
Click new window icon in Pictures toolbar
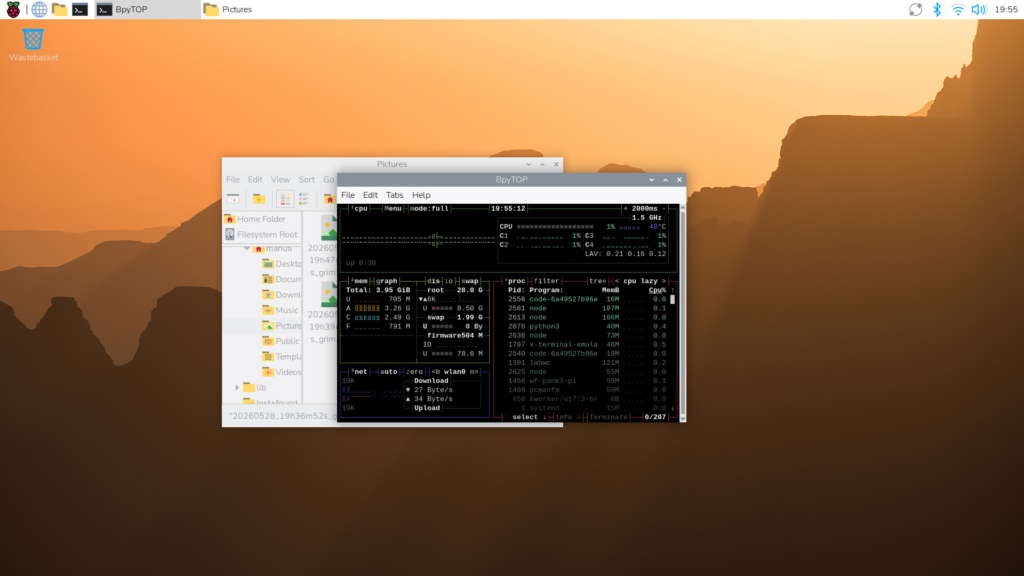233,199
